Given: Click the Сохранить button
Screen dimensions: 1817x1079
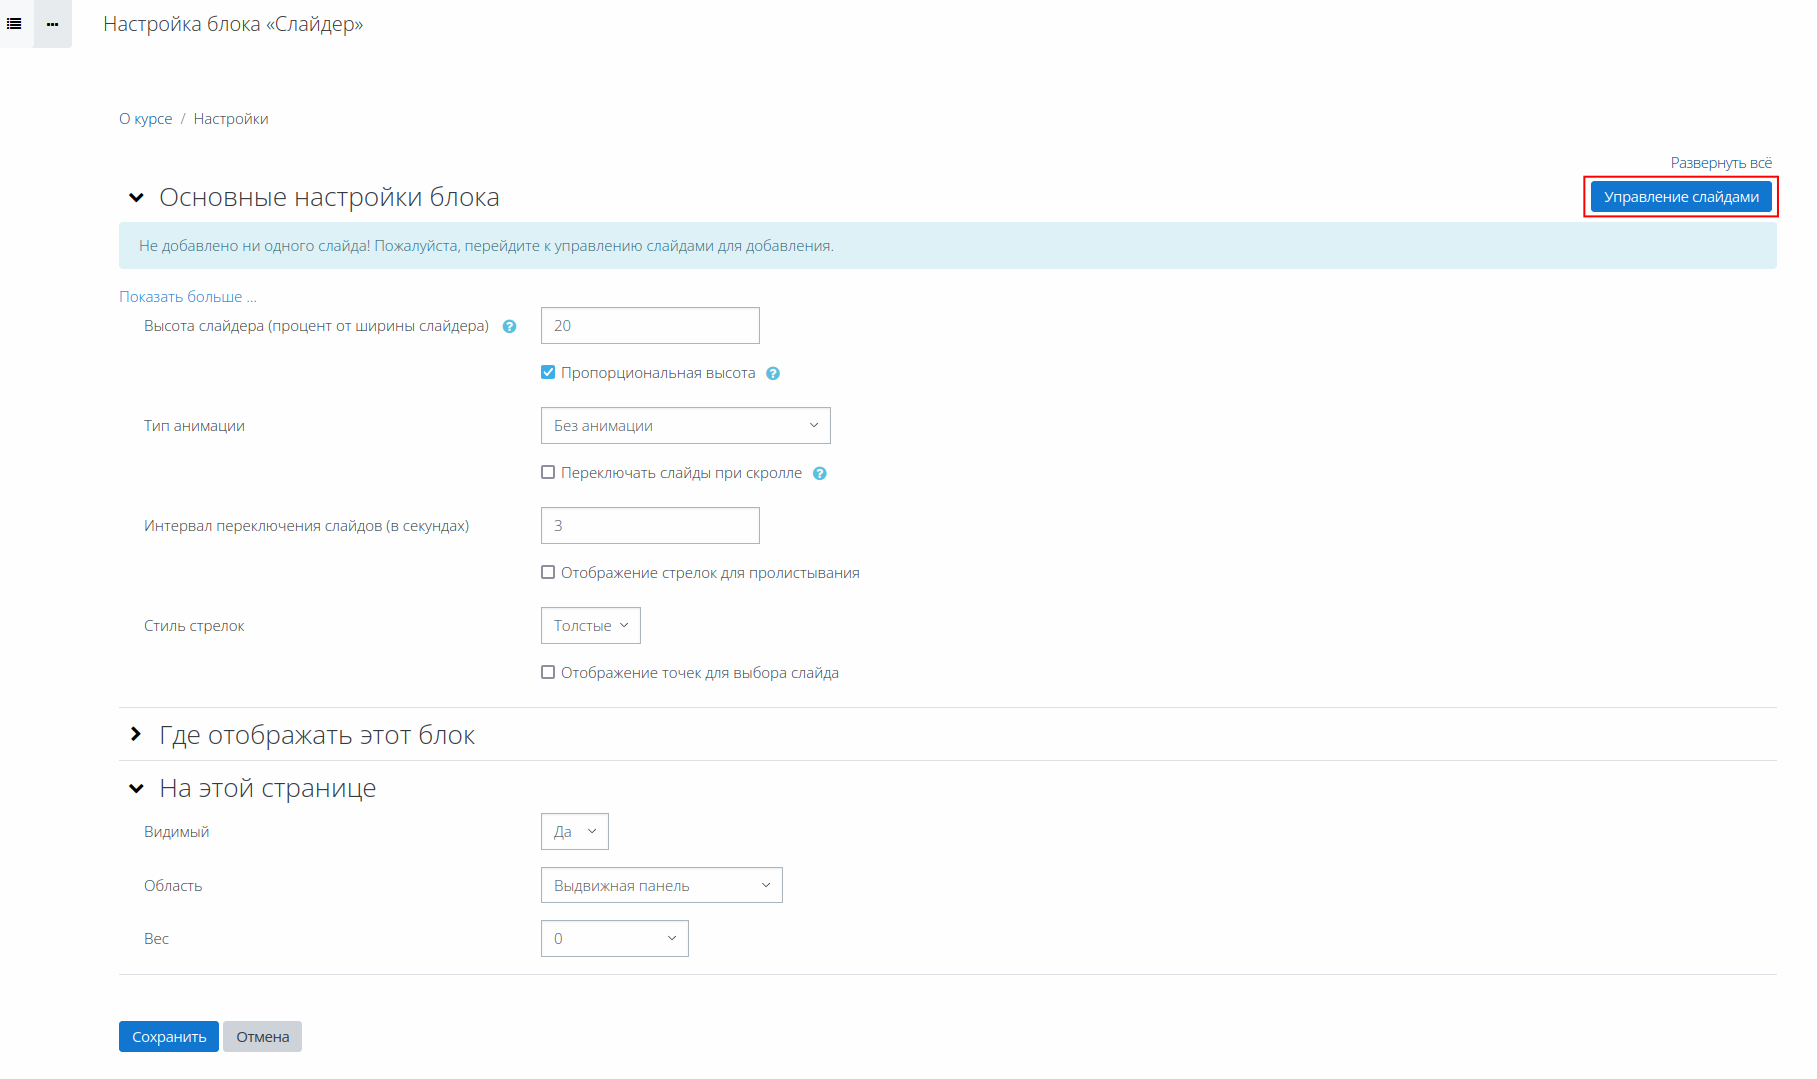Looking at the screenshot, I should tap(169, 1037).
